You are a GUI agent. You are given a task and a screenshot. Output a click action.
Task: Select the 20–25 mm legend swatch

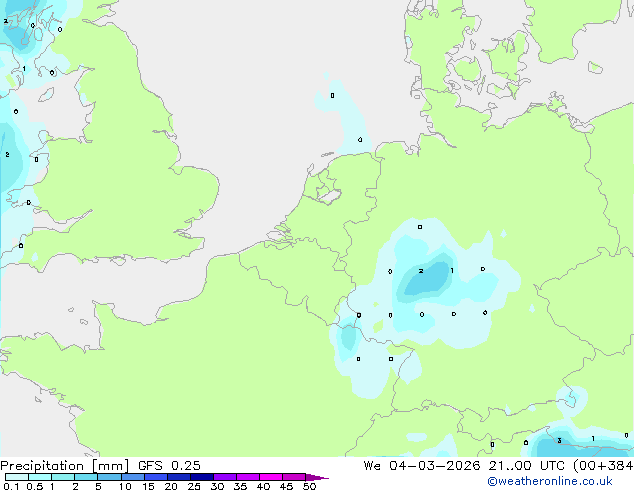178,477
